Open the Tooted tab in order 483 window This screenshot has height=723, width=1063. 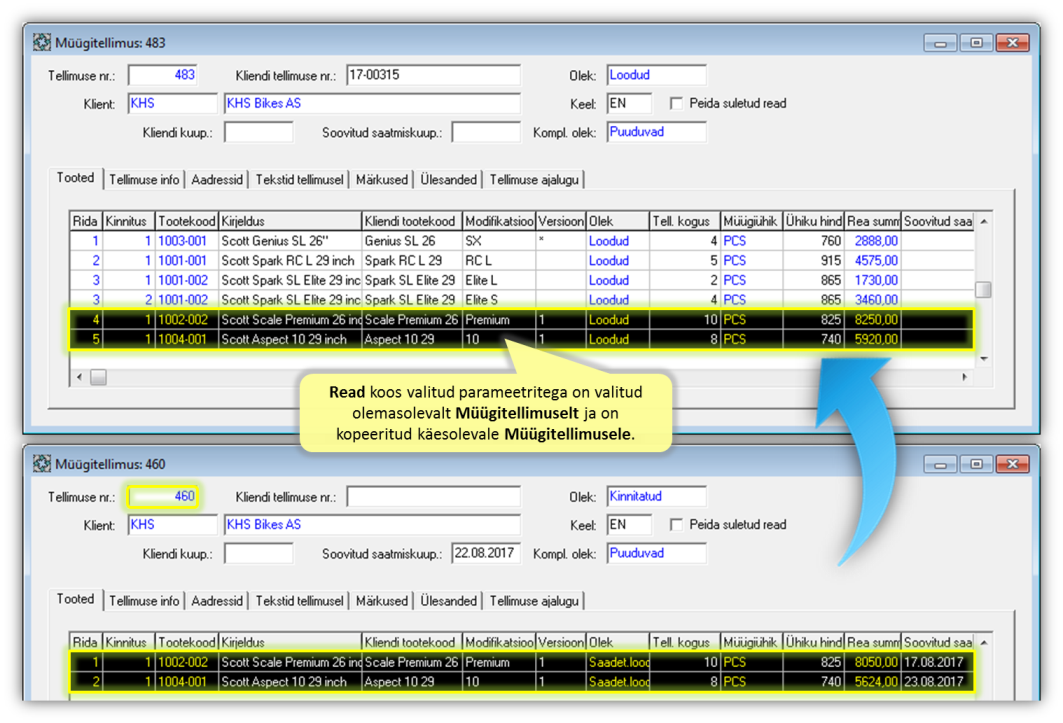tap(75, 178)
